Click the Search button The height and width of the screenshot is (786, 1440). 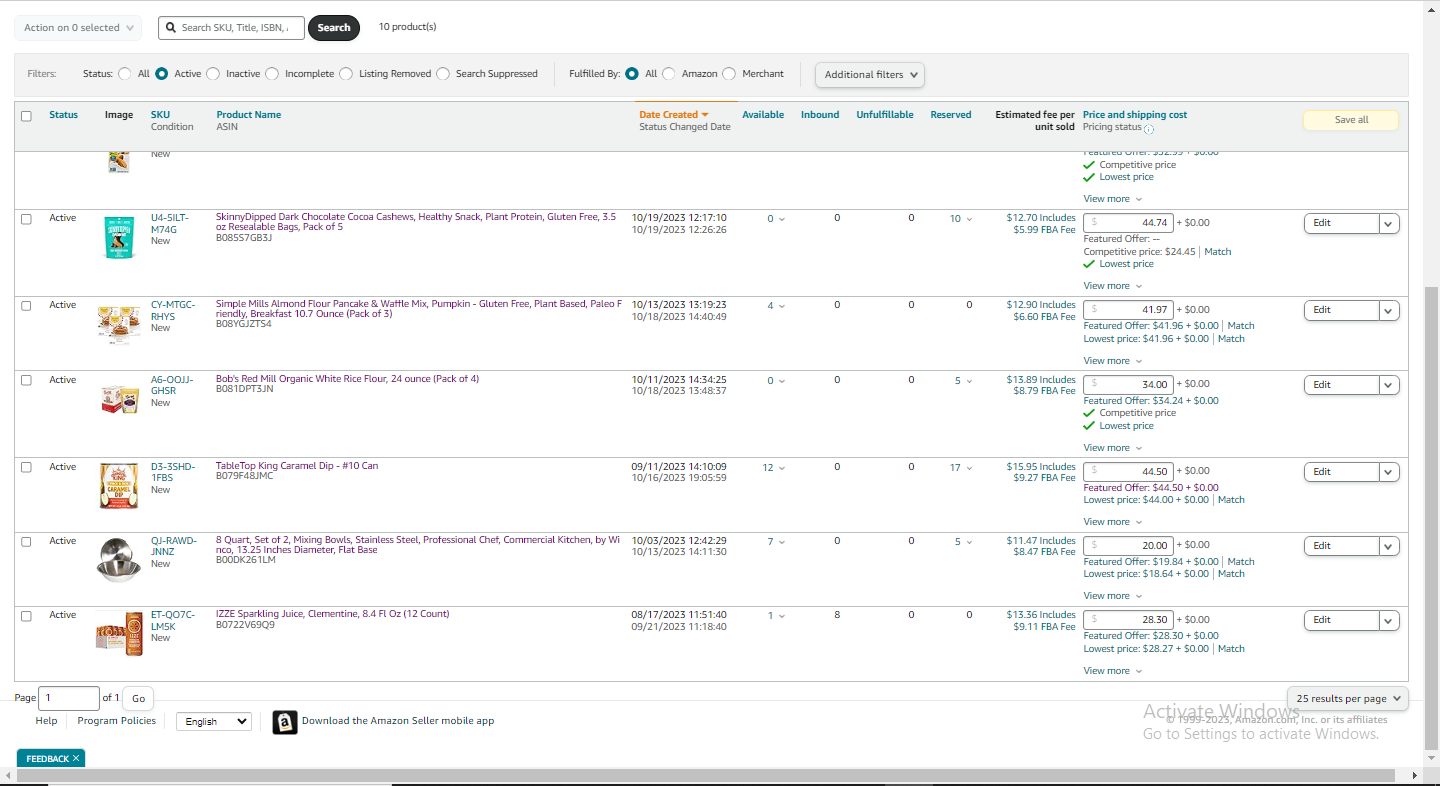334,28
